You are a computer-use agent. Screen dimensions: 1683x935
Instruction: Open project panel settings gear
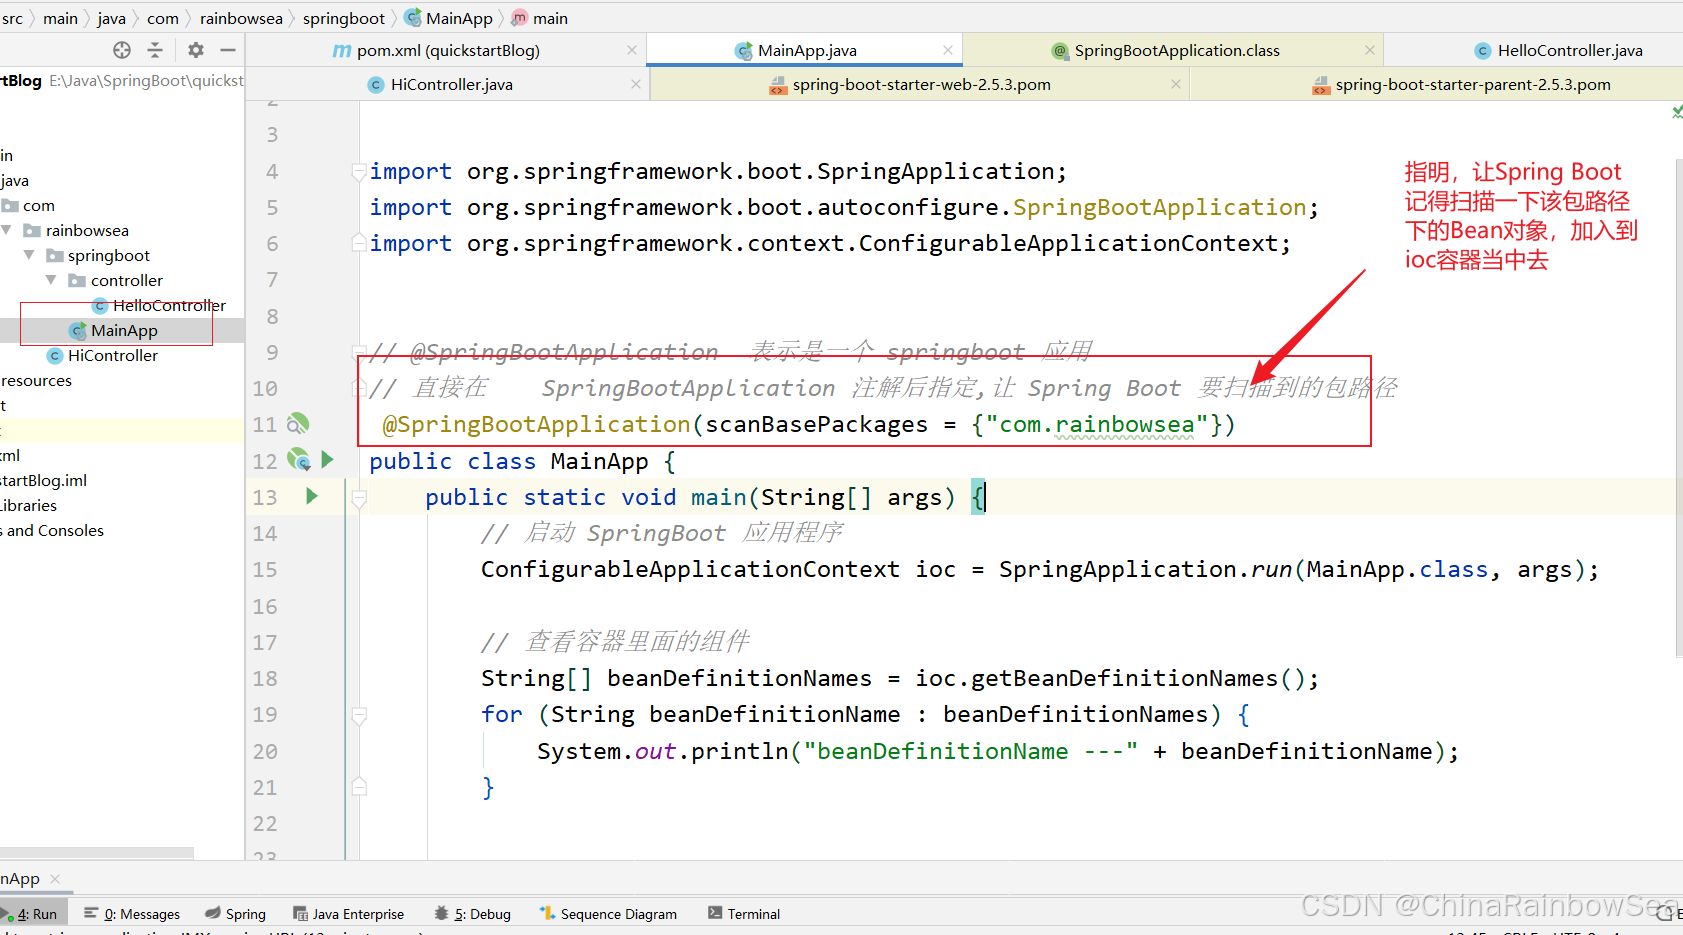coord(196,50)
